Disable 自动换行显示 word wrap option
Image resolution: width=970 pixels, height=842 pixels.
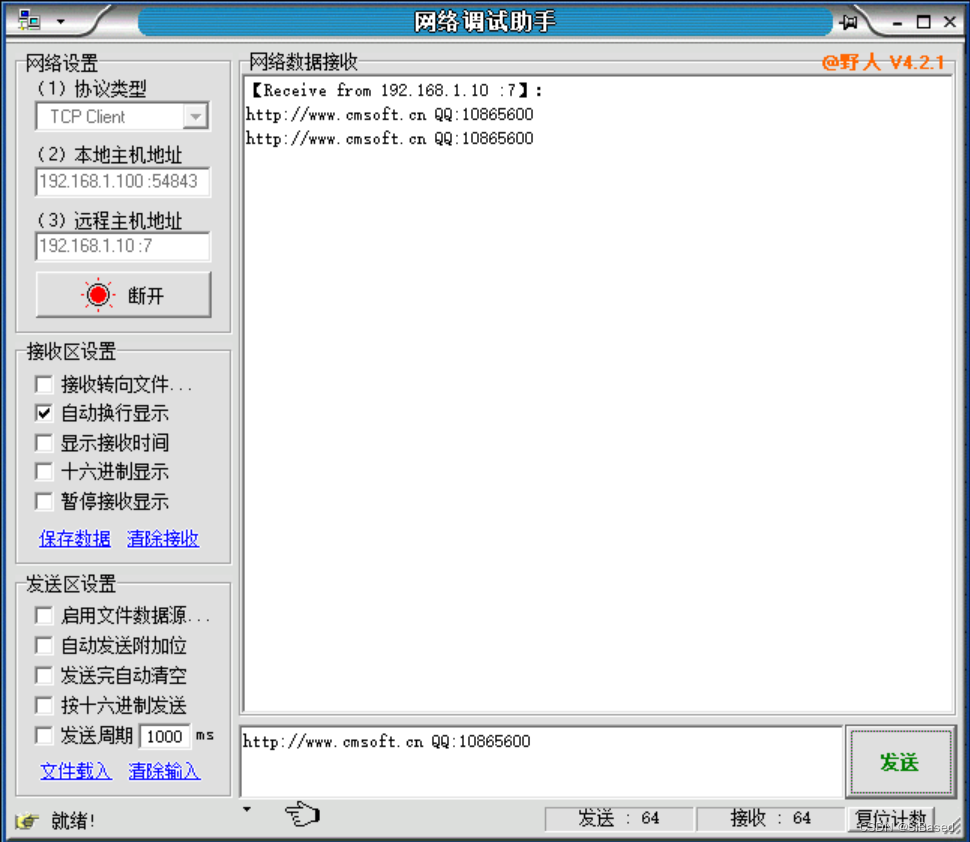pos(44,413)
